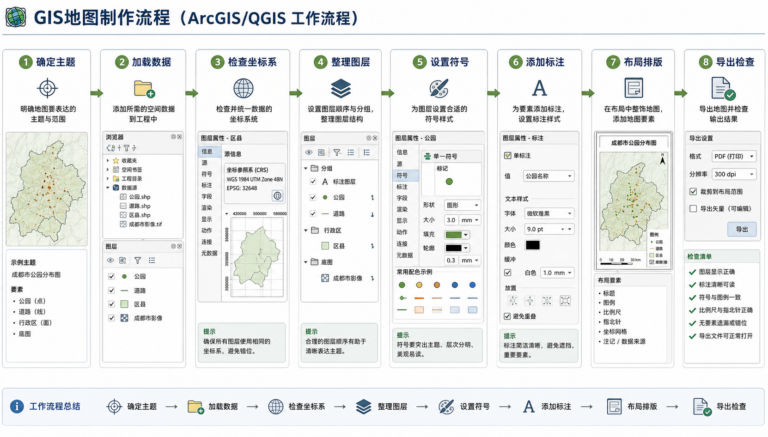The image size is (768, 437).
Task: Click the green 填充 color swatch
Action: click(x=454, y=235)
